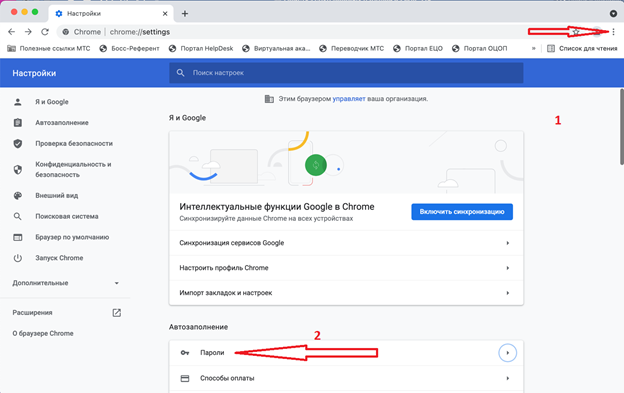Viewport: 624px width, 393px height.
Task: Open the Chrome three-dot menu
Action: click(x=613, y=32)
